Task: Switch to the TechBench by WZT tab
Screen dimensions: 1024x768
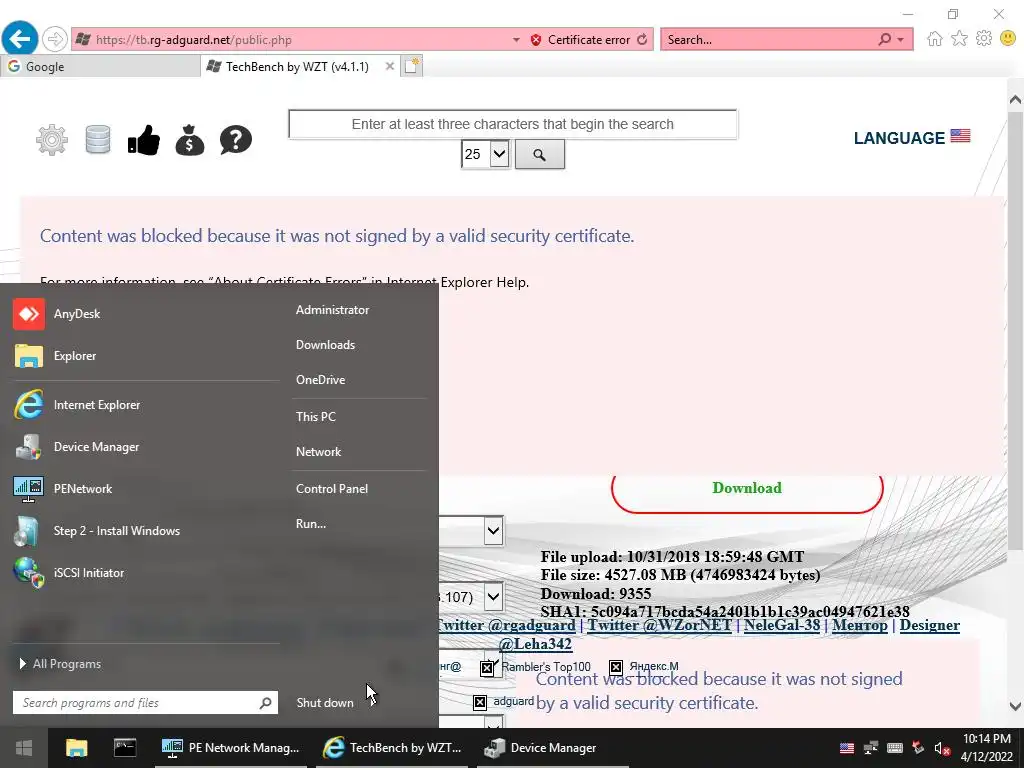Action: pyautogui.click(x=297, y=67)
